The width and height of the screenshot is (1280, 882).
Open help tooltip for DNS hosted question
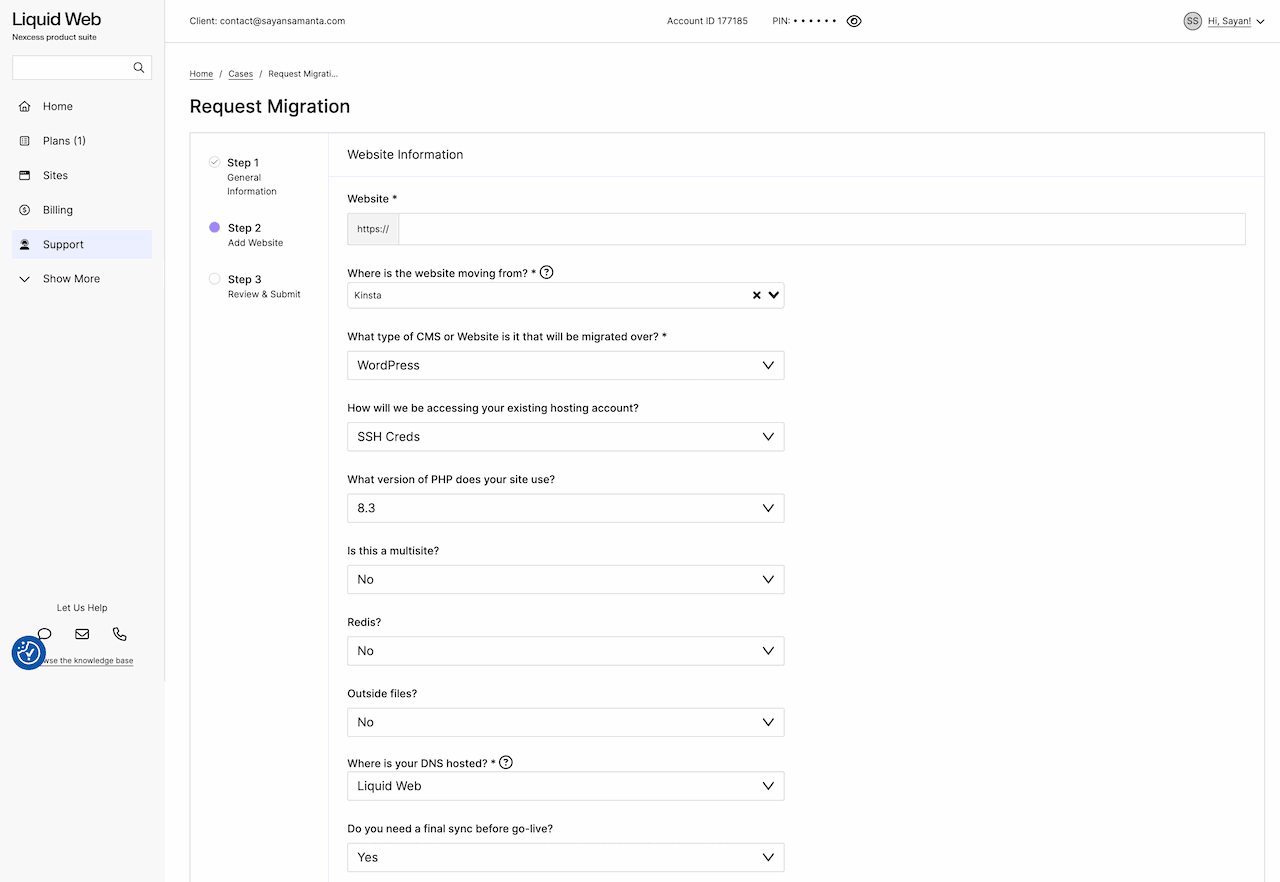click(506, 763)
